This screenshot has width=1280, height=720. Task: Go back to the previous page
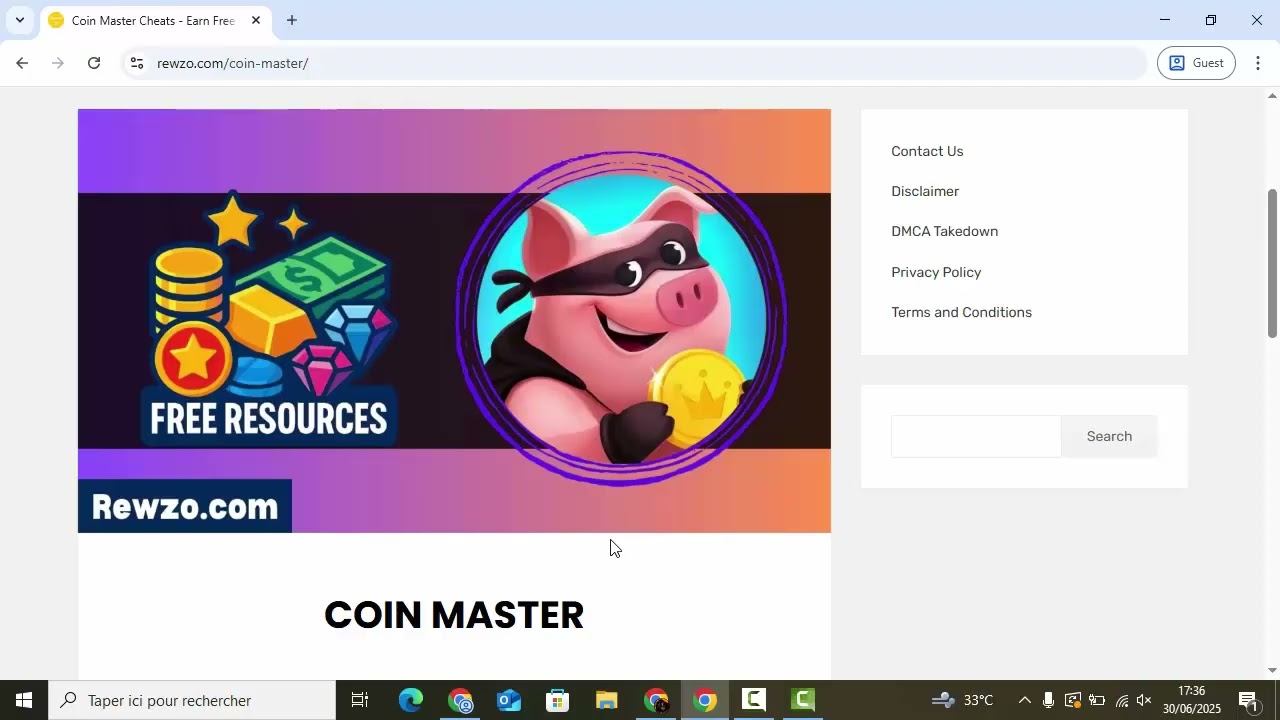[22, 63]
